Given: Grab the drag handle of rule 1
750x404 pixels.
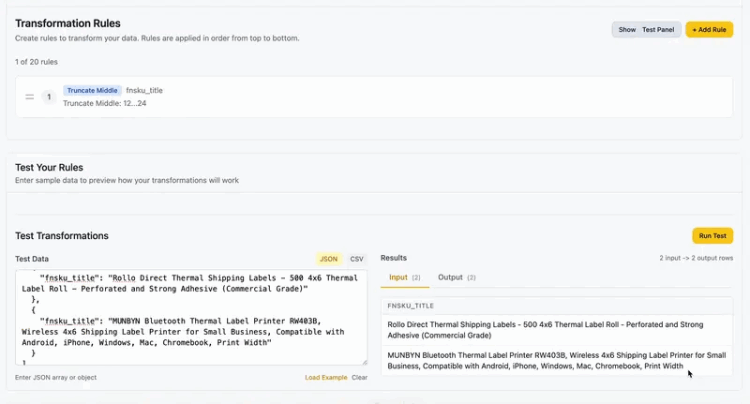Looking at the screenshot, I should click(30, 97).
